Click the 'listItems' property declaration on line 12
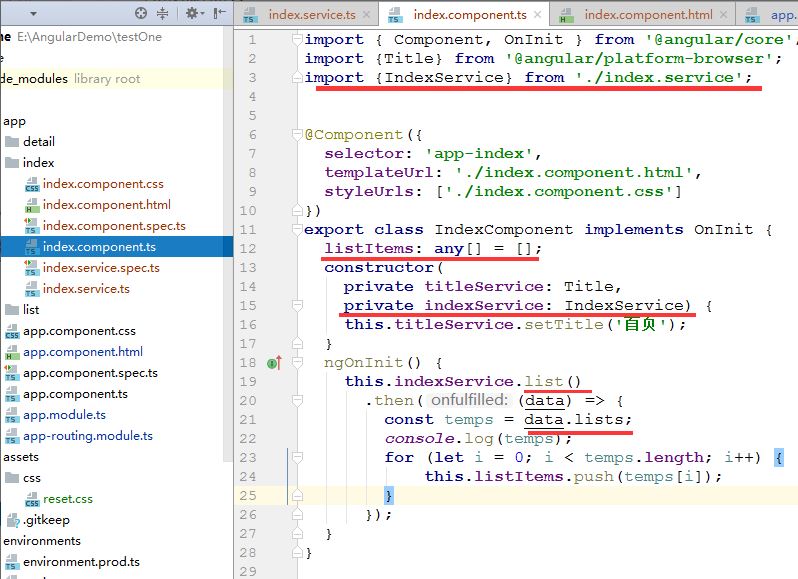 pyautogui.click(x=369, y=248)
